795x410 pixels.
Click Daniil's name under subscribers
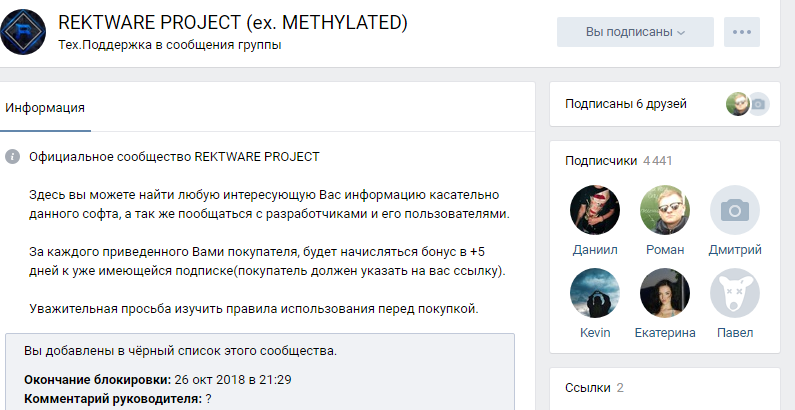click(x=594, y=250)
